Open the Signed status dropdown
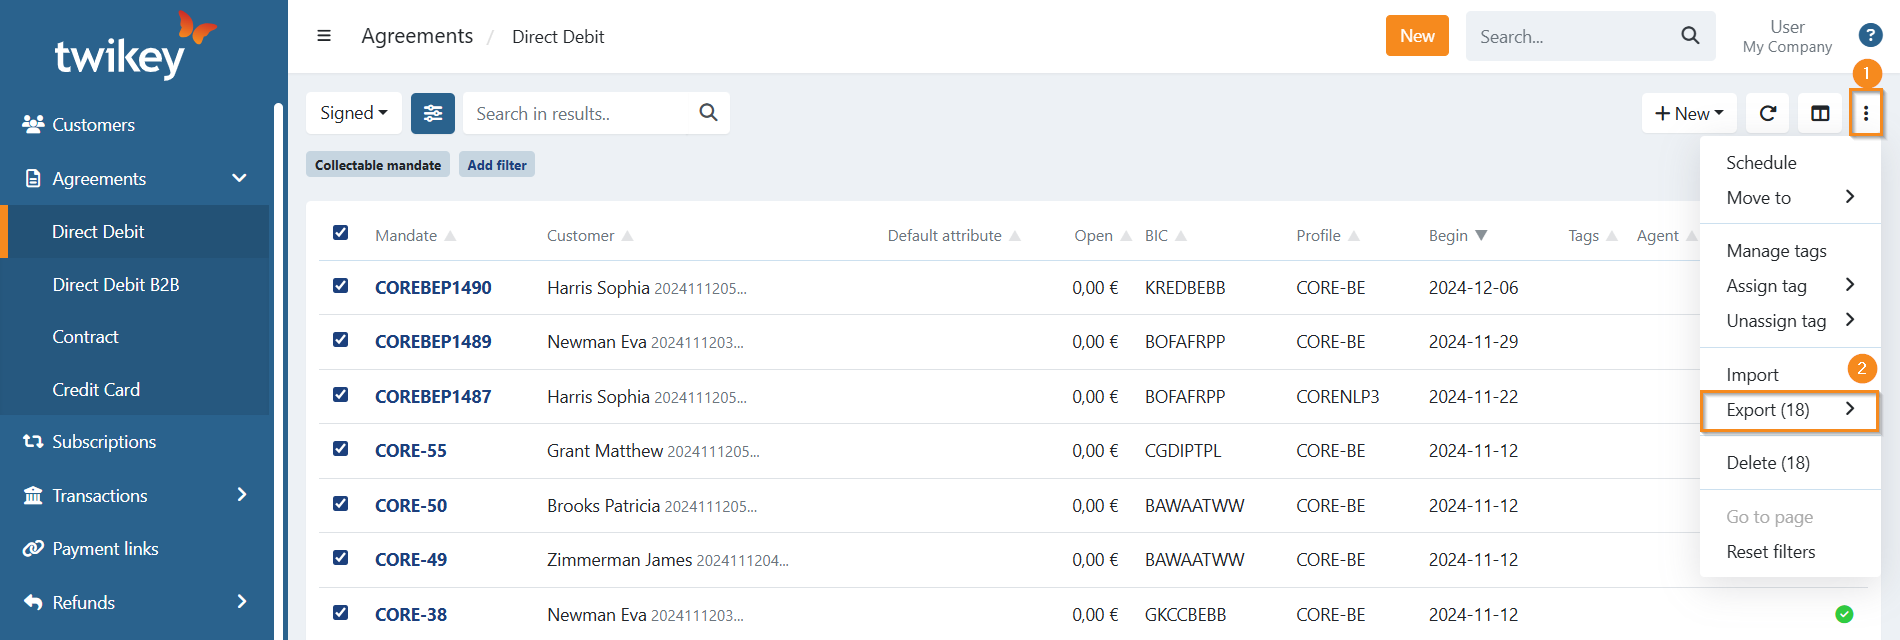Screen dimensions: 1900x640 pyautogui.click(x=353, y=113)
